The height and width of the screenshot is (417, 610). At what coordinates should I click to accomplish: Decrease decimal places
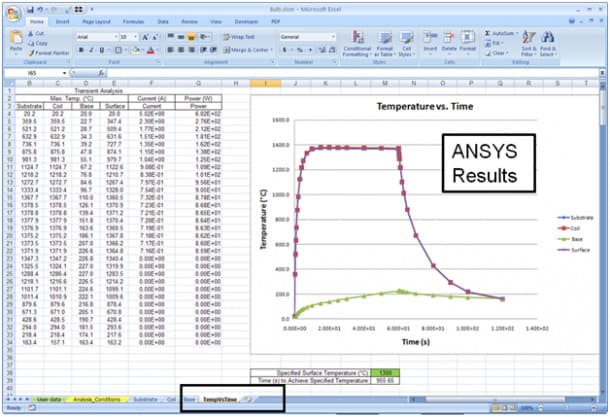coord(332,50)
